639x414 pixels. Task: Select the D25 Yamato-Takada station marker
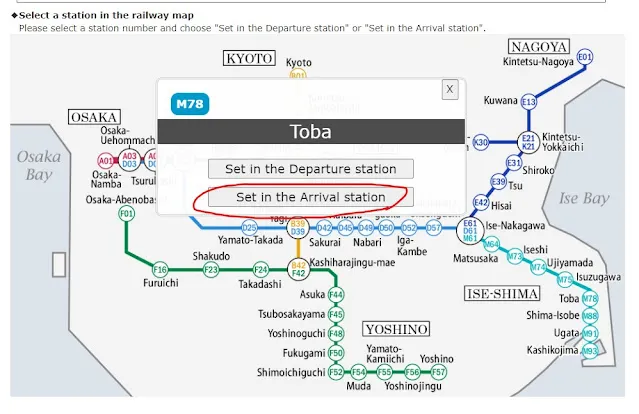250,228
